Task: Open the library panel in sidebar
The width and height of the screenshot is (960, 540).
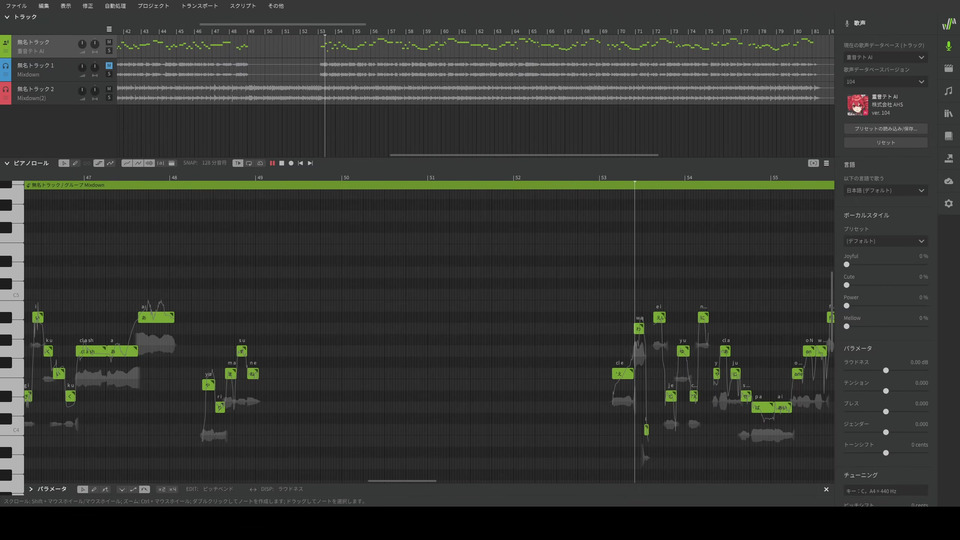Action: (x=948, y=113)
